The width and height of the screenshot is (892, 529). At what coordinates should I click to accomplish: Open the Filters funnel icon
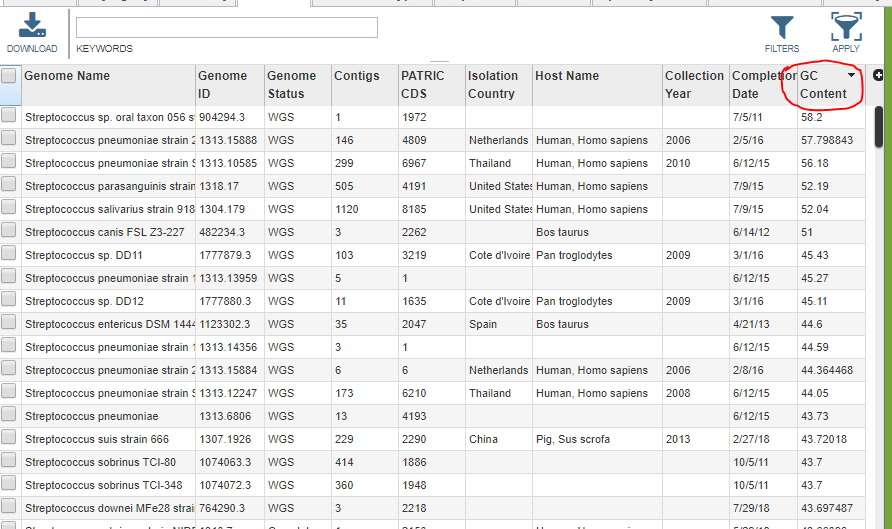[x=782, y=27]
